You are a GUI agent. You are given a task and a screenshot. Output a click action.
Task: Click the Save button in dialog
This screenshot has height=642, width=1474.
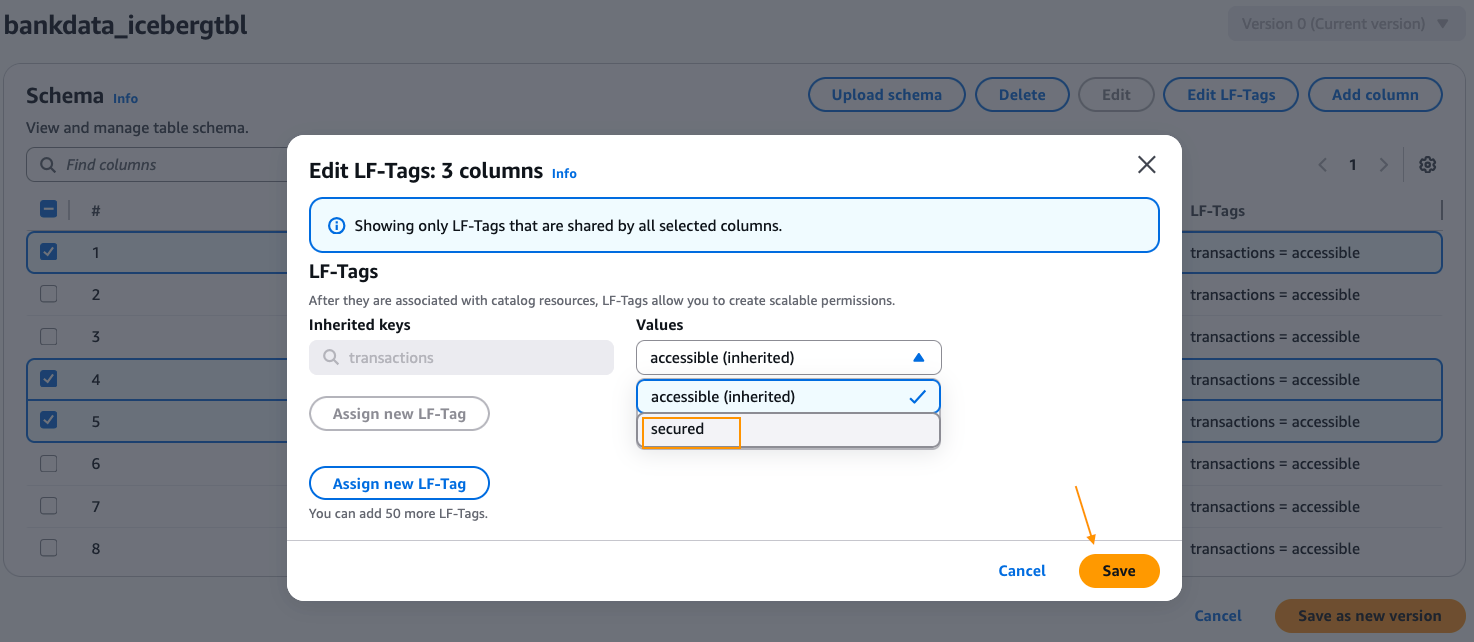coord(1118,571)
